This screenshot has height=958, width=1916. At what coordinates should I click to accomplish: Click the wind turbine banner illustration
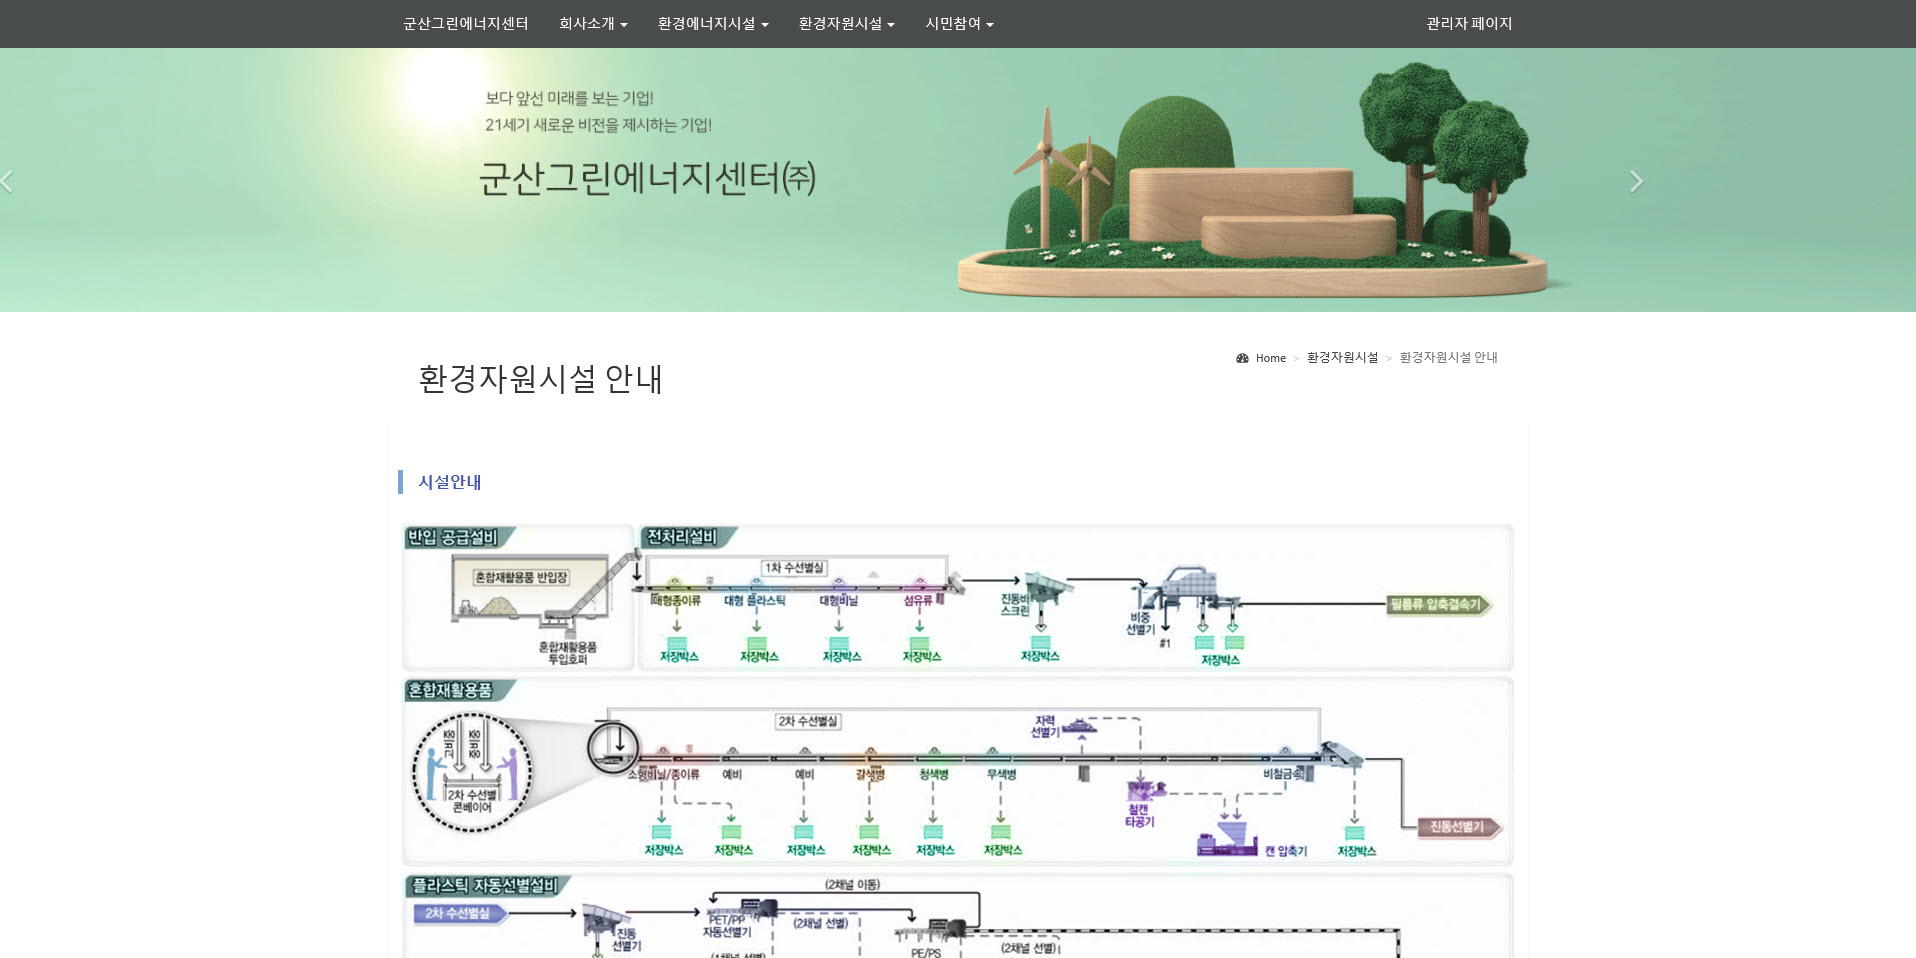[x=1064, y=176]
